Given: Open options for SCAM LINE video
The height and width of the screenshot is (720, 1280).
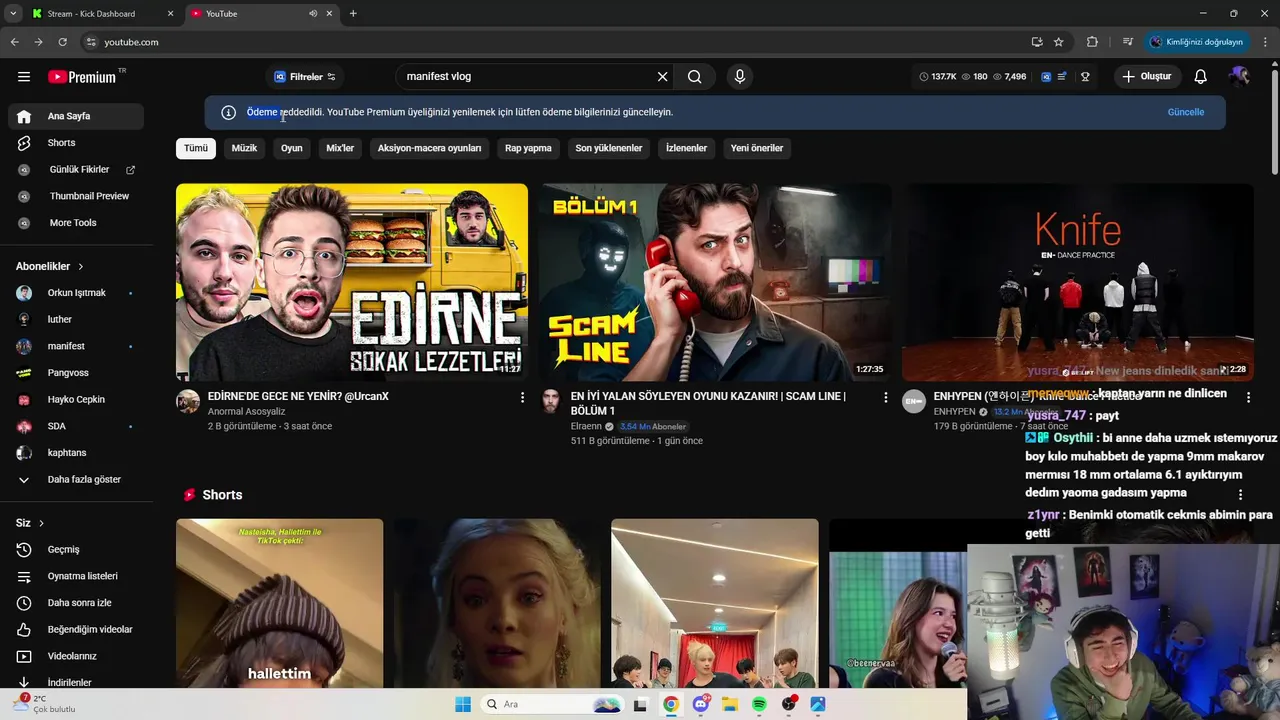Looking at the screenshot, I should (885, 397).
